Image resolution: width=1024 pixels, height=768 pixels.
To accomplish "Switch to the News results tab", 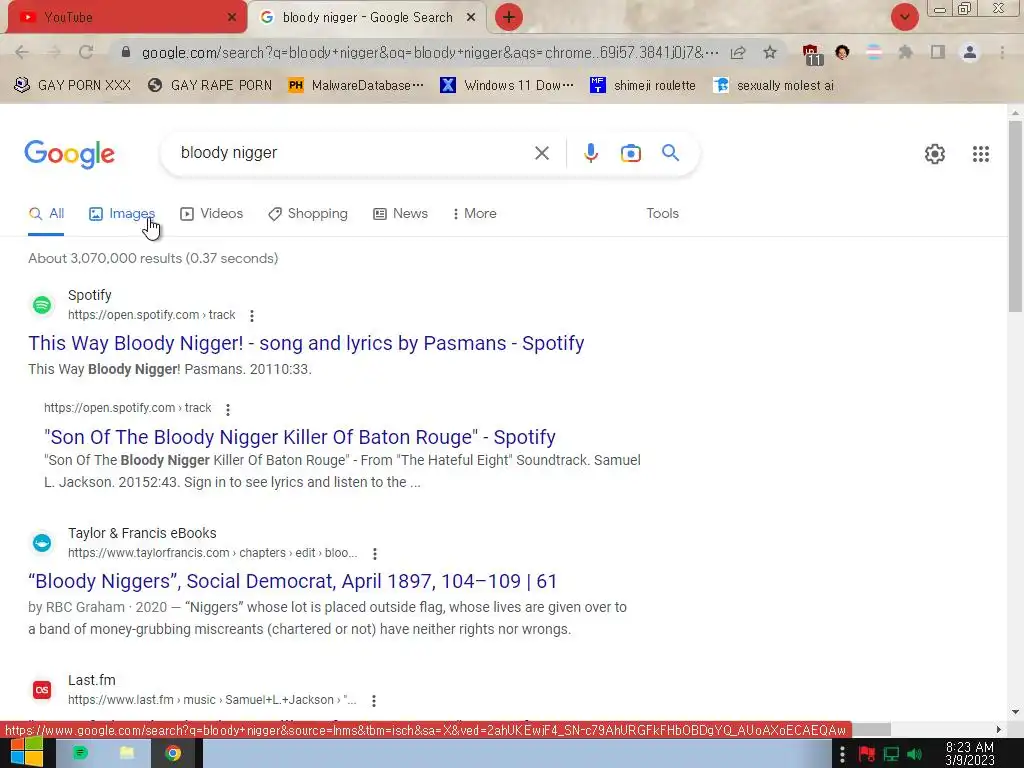I will click(400, 214).
